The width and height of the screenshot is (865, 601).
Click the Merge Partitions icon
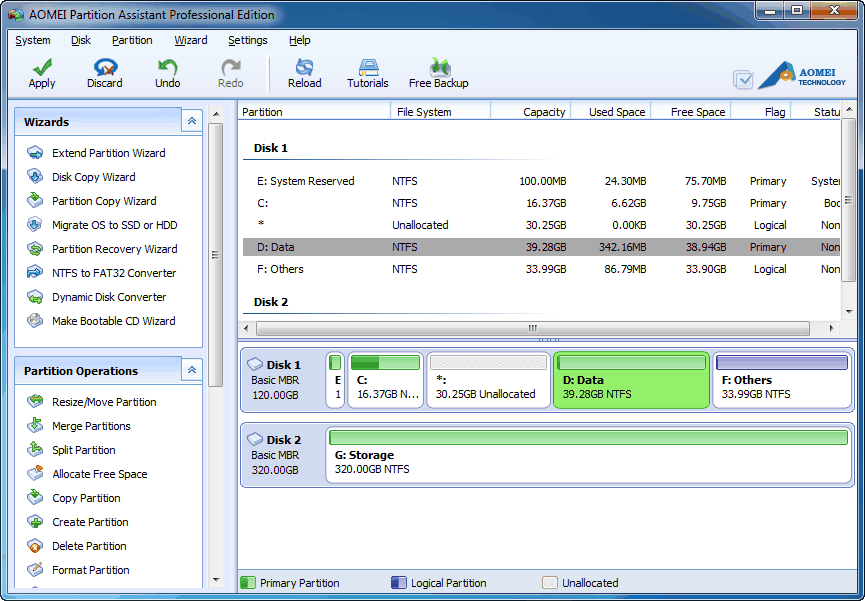(35, 426)
